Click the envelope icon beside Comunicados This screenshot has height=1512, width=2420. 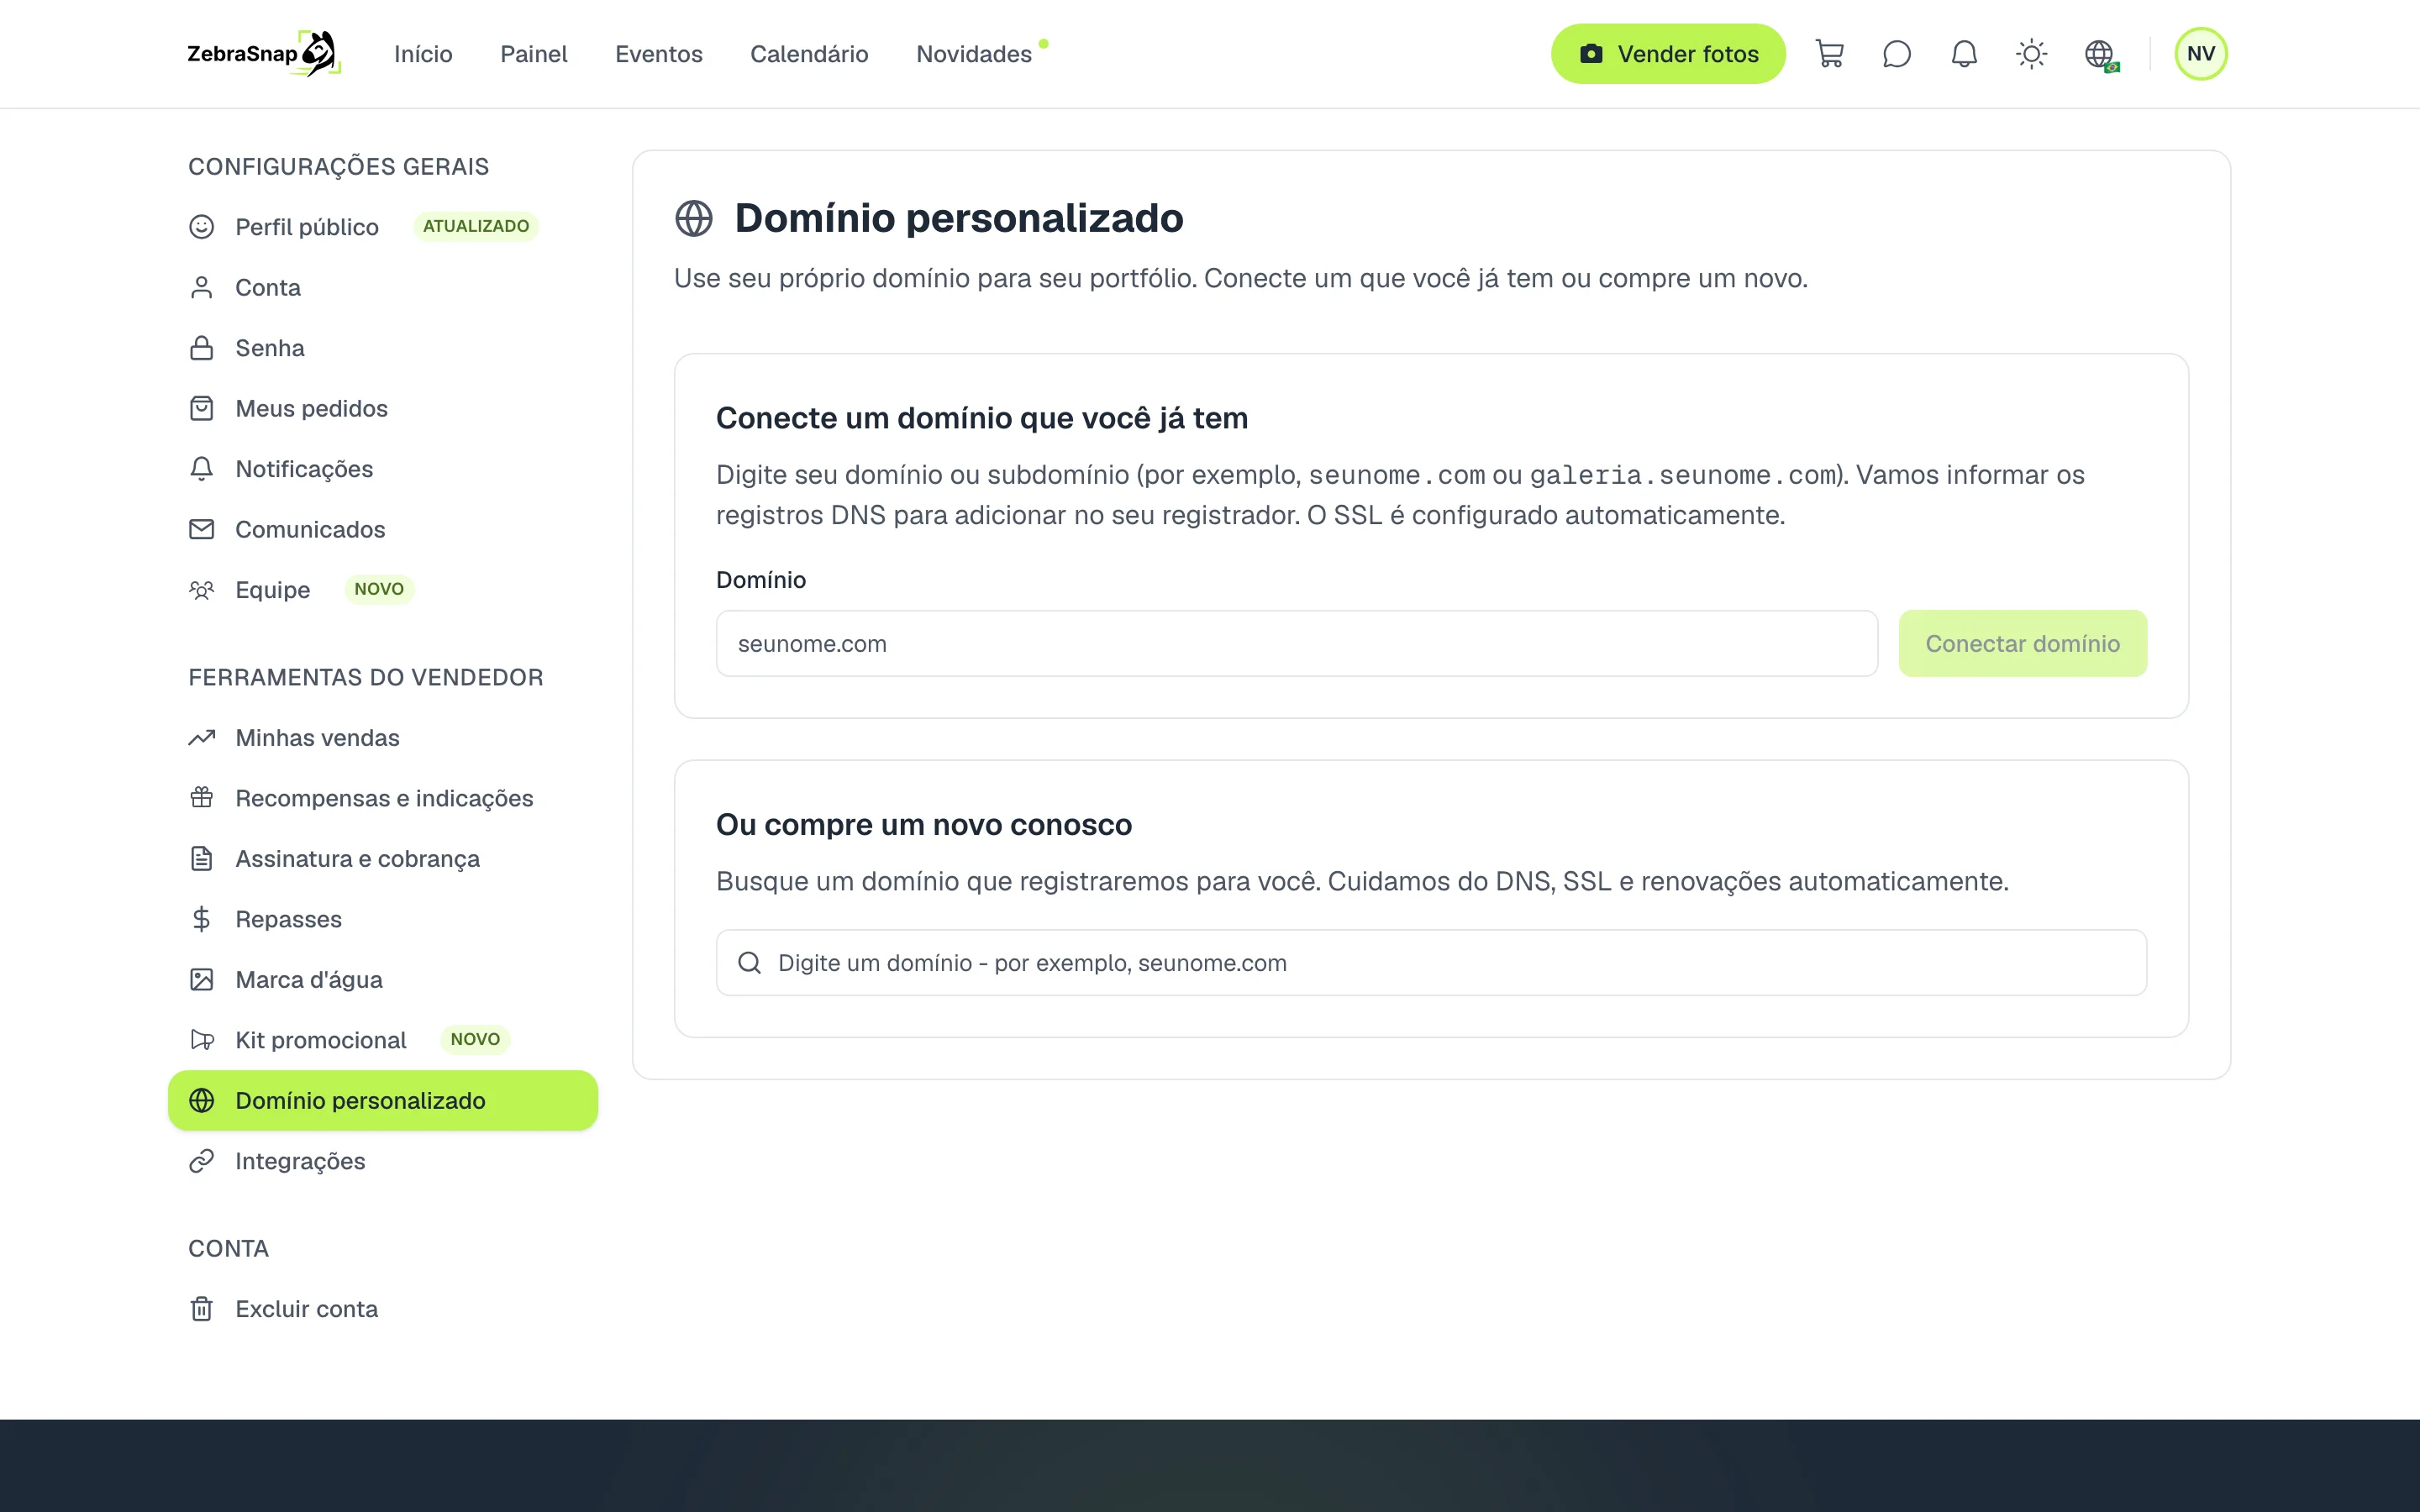[x=202, y=529]
